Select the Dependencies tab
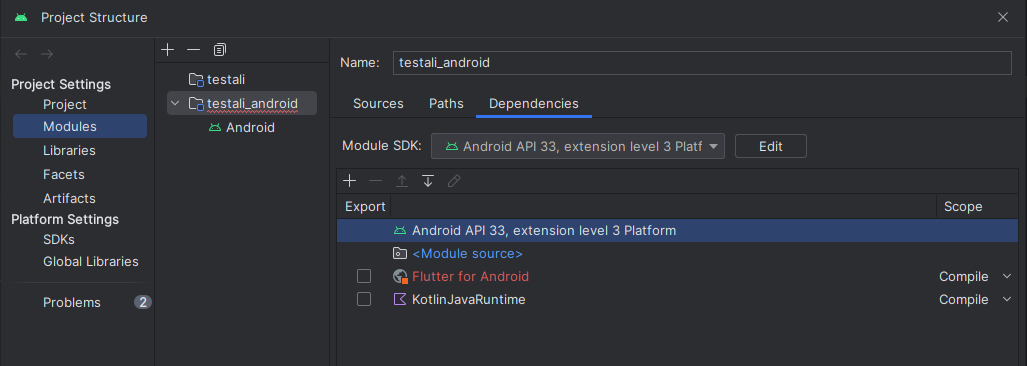Viewport: 1027px width, 366px height. pos(534,103)
